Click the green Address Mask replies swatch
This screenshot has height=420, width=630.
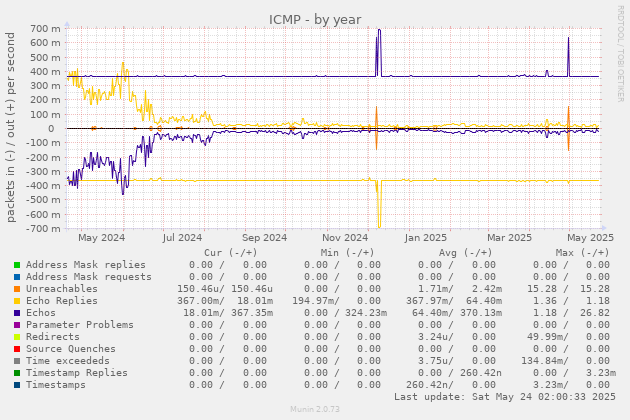pyautogui.click(x=17, y=265)
